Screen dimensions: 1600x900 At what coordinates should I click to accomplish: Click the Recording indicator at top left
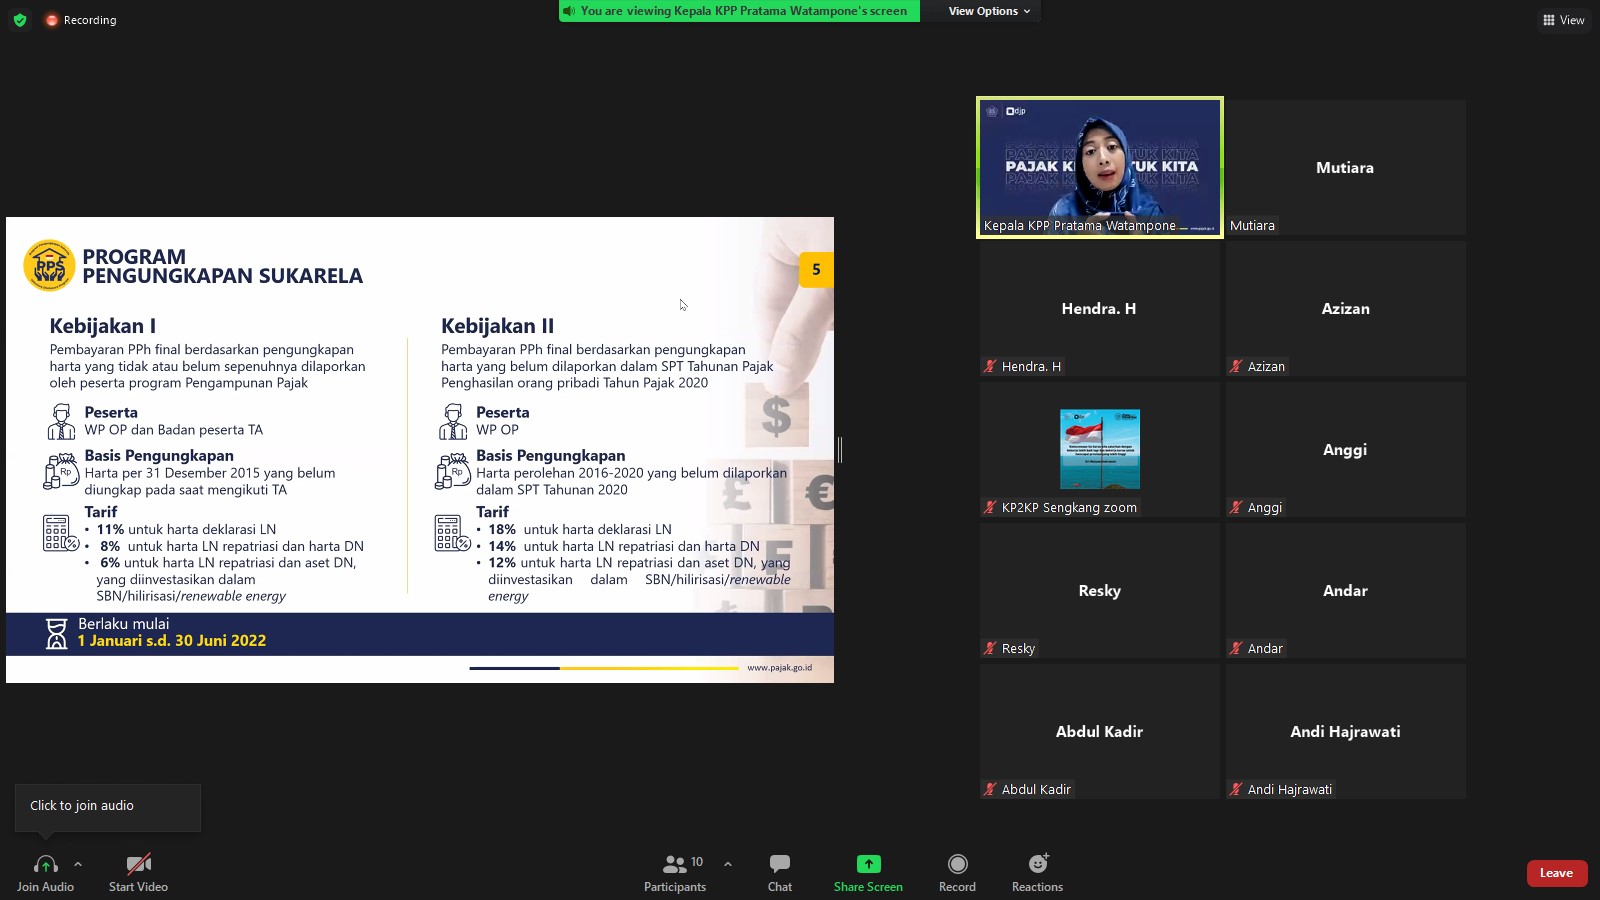pyautogui.click(x=81, y=20)
